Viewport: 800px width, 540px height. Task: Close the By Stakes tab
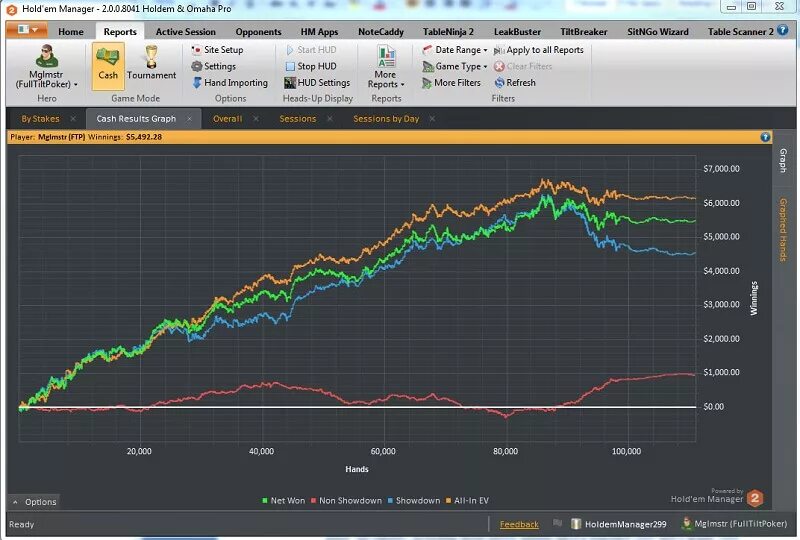pyautogui.click(x=73, y=118)
